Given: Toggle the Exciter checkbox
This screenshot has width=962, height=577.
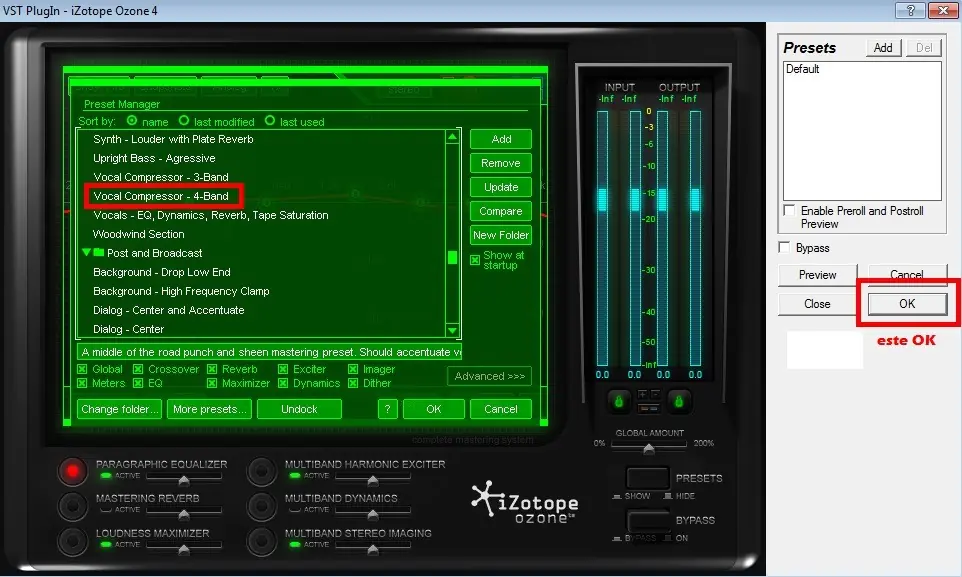Looking at the screenshot, I should 283,369.
